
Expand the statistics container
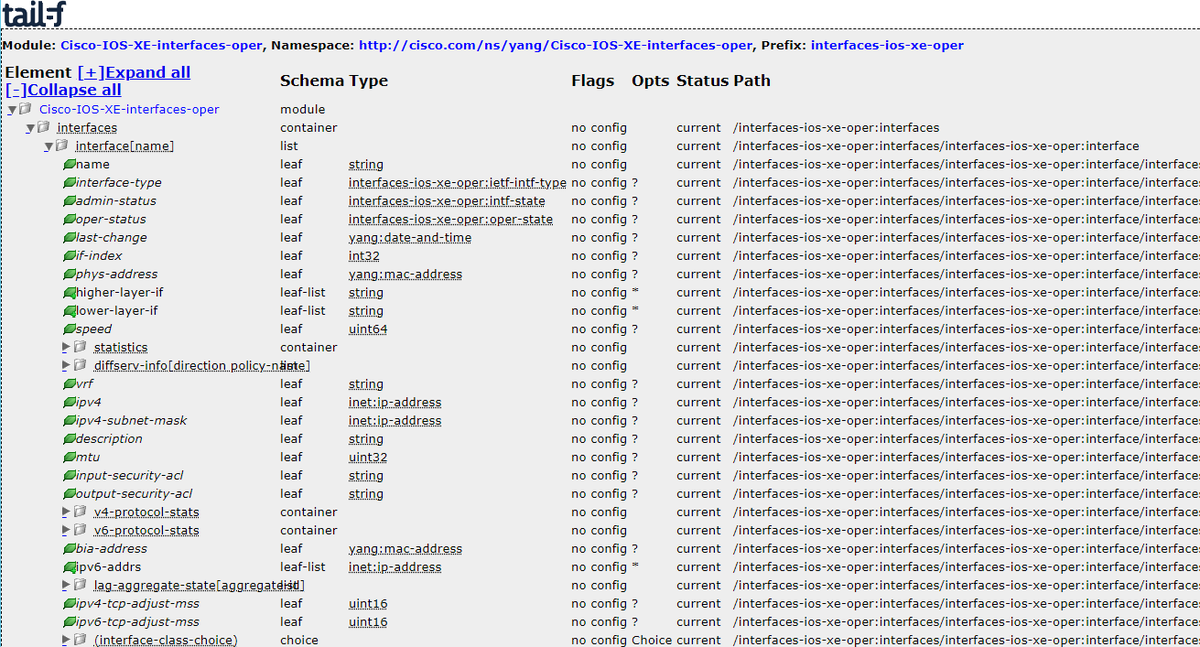[x=67, y=347]
